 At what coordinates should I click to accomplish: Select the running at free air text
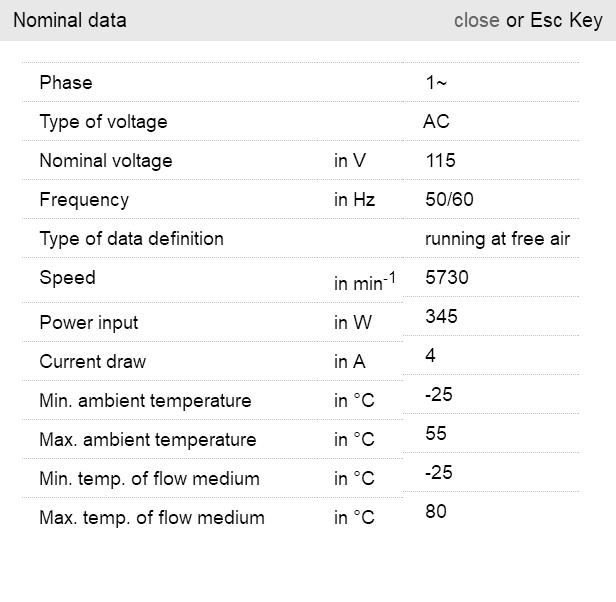pos(497,239)
